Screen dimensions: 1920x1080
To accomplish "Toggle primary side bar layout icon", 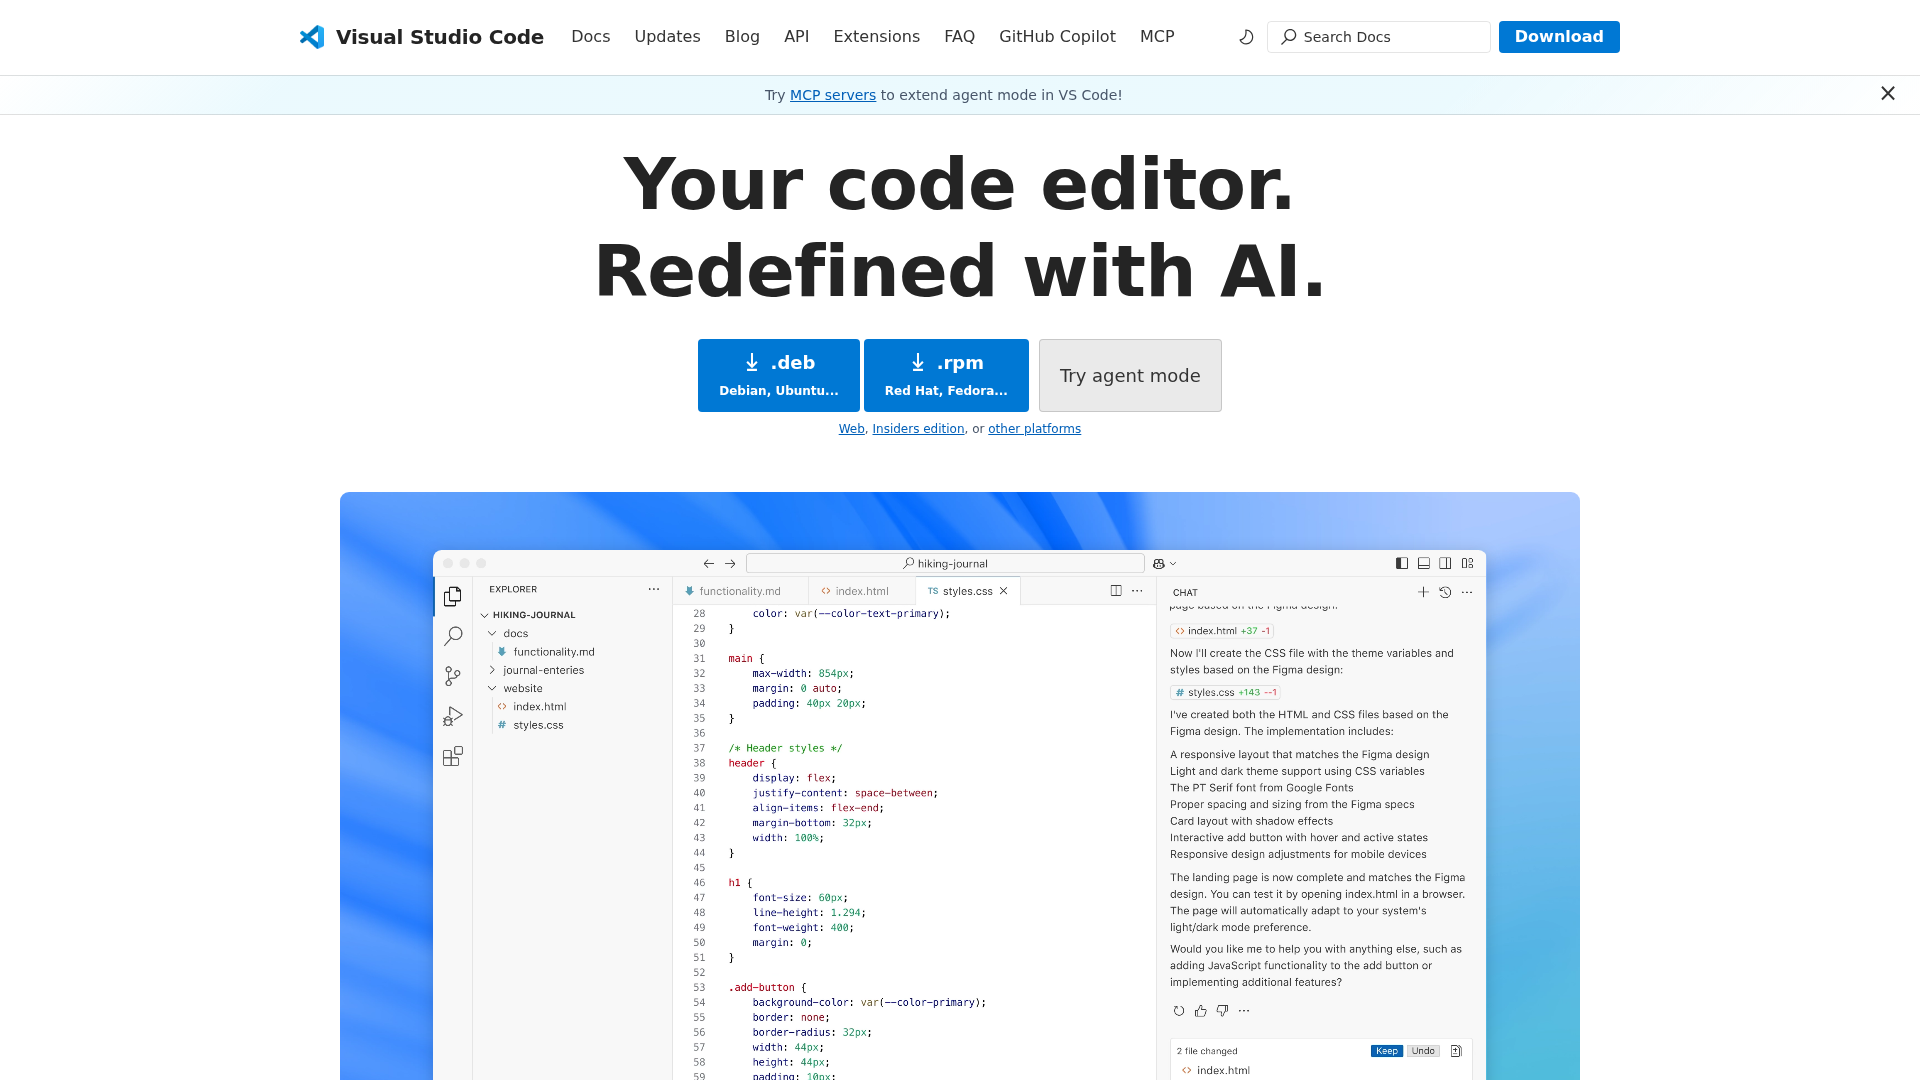I will tap(1402, 564).
